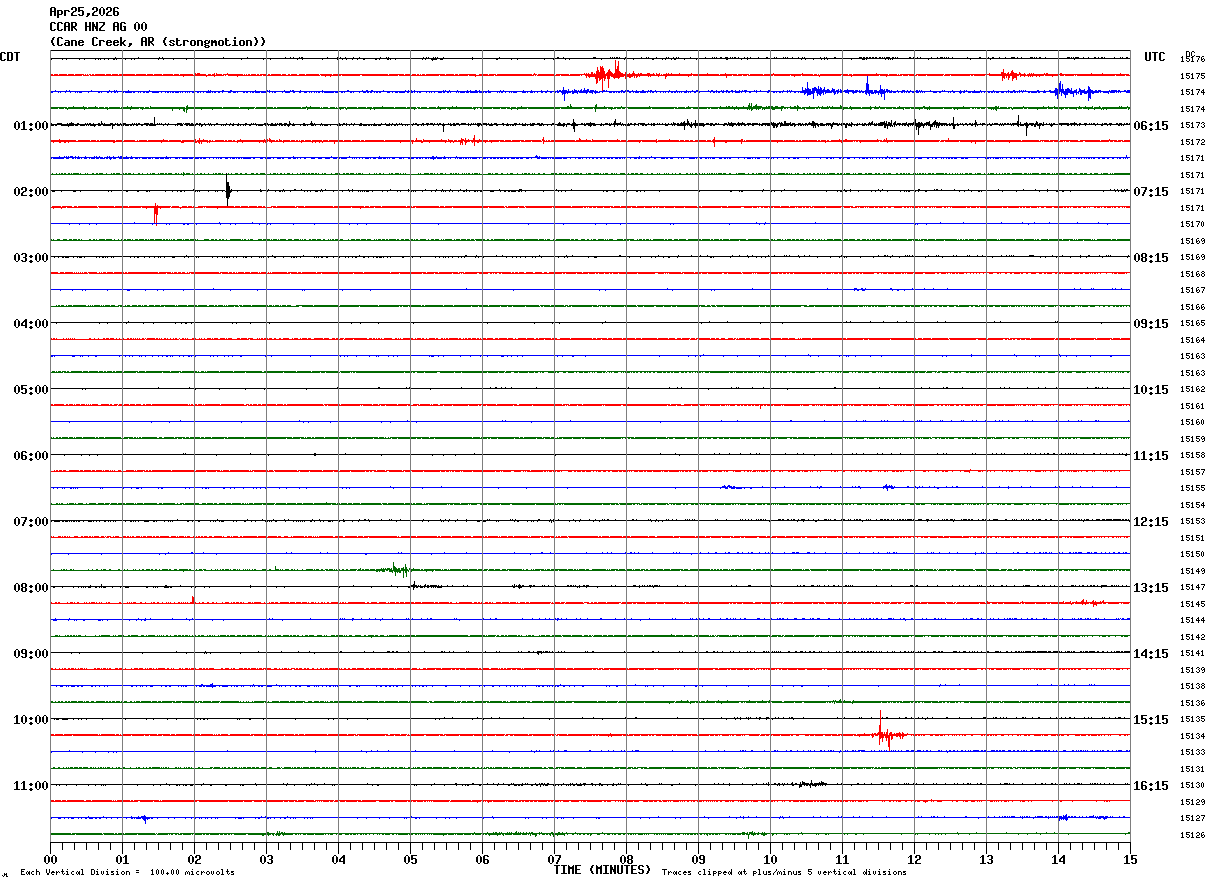Click the Apr25,2026 date header
The image size is (1210, 886).
click(84, 12)
